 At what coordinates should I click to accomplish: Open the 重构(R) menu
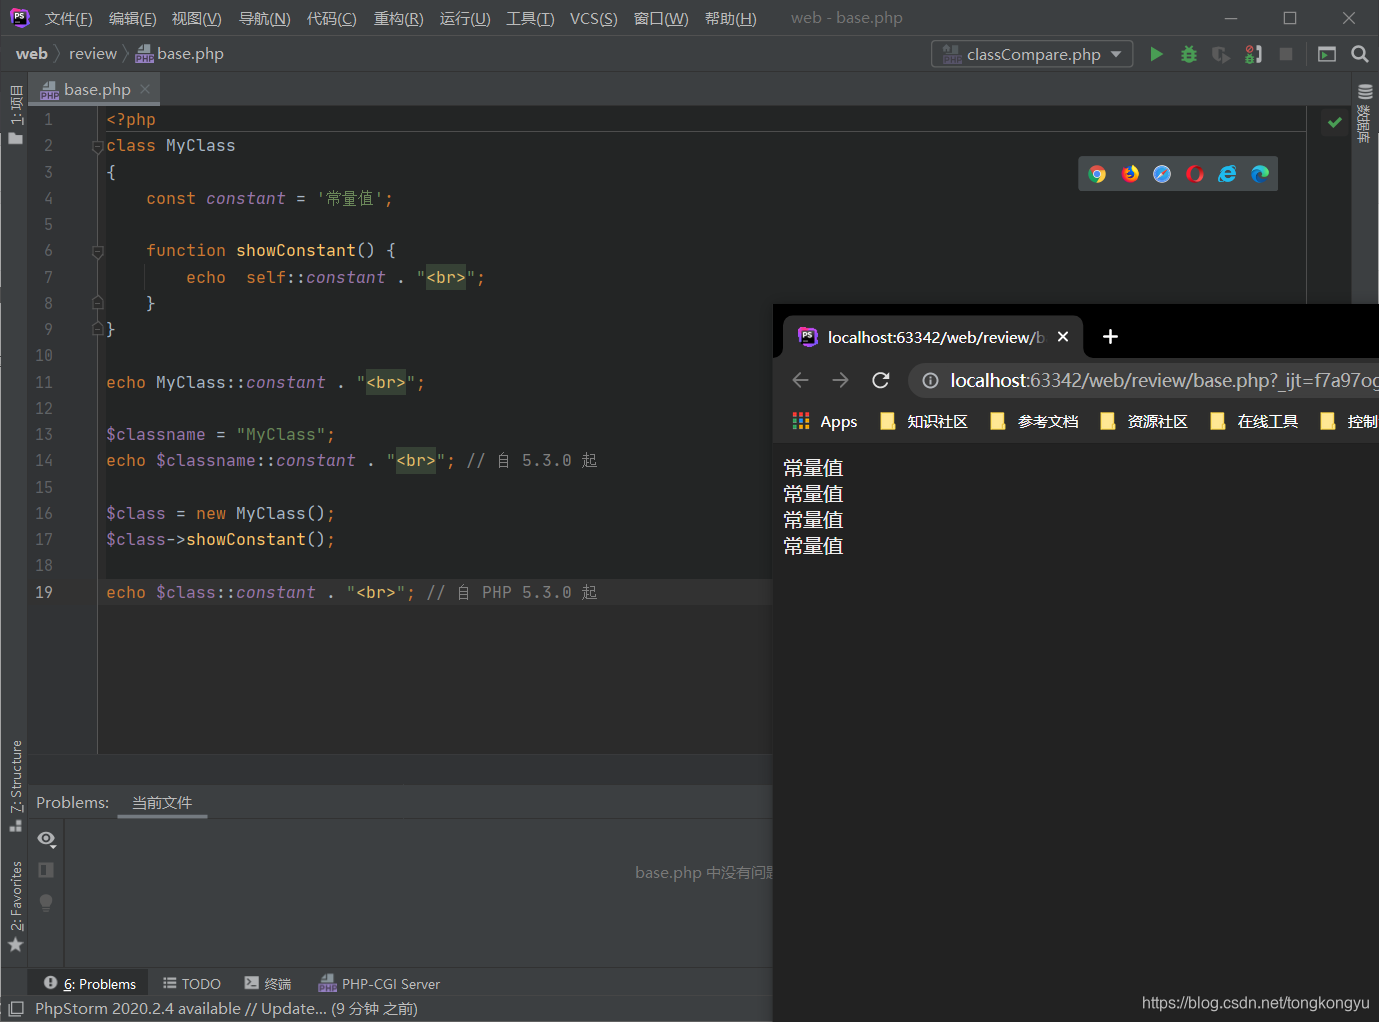click(x=398, y=19)
